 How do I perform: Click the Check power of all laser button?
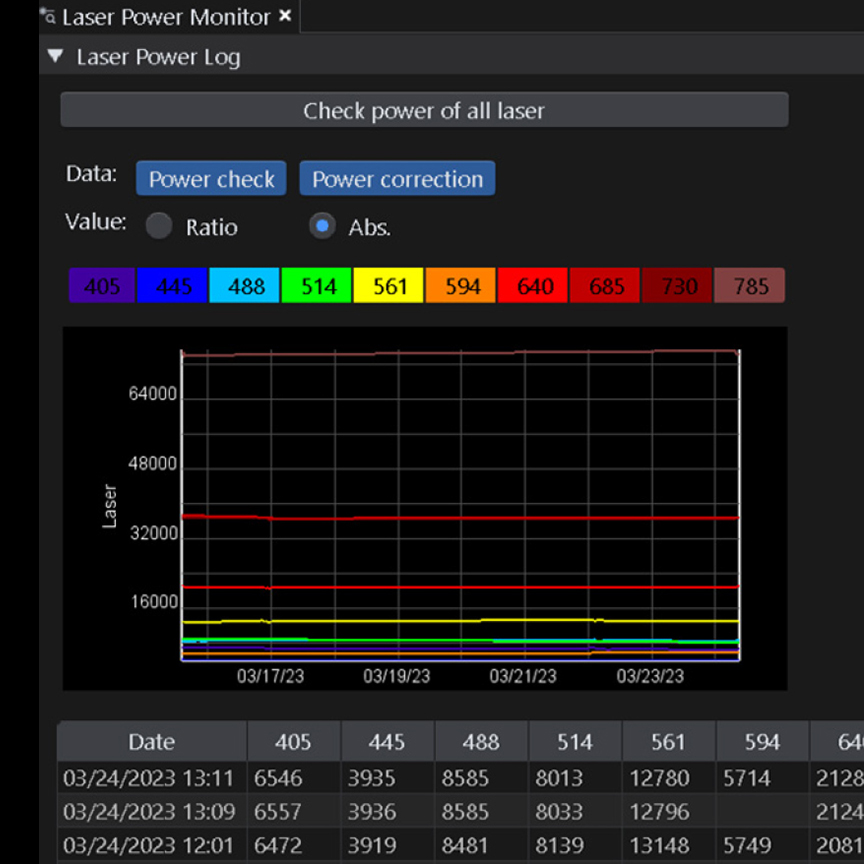(x=424, y=110)
